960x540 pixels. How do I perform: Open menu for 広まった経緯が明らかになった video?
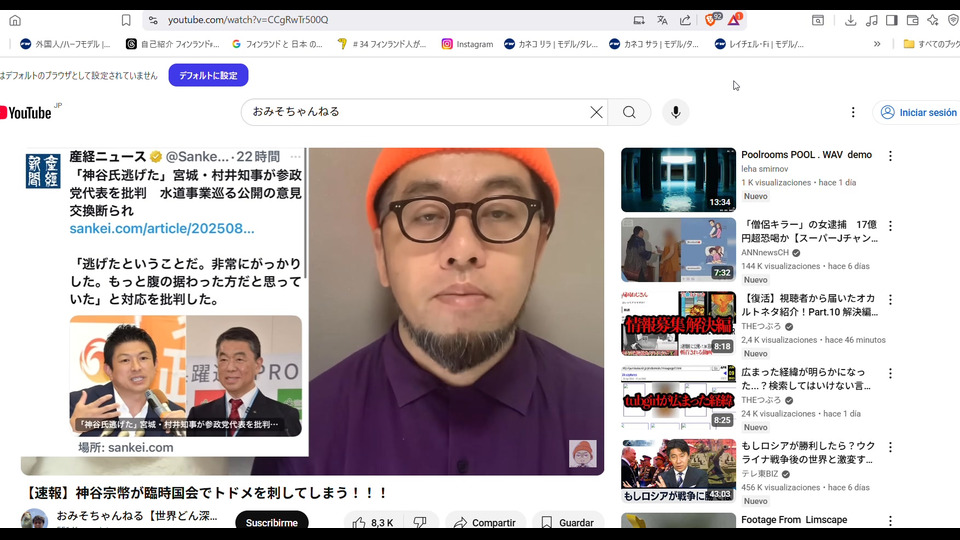(890, 373)
